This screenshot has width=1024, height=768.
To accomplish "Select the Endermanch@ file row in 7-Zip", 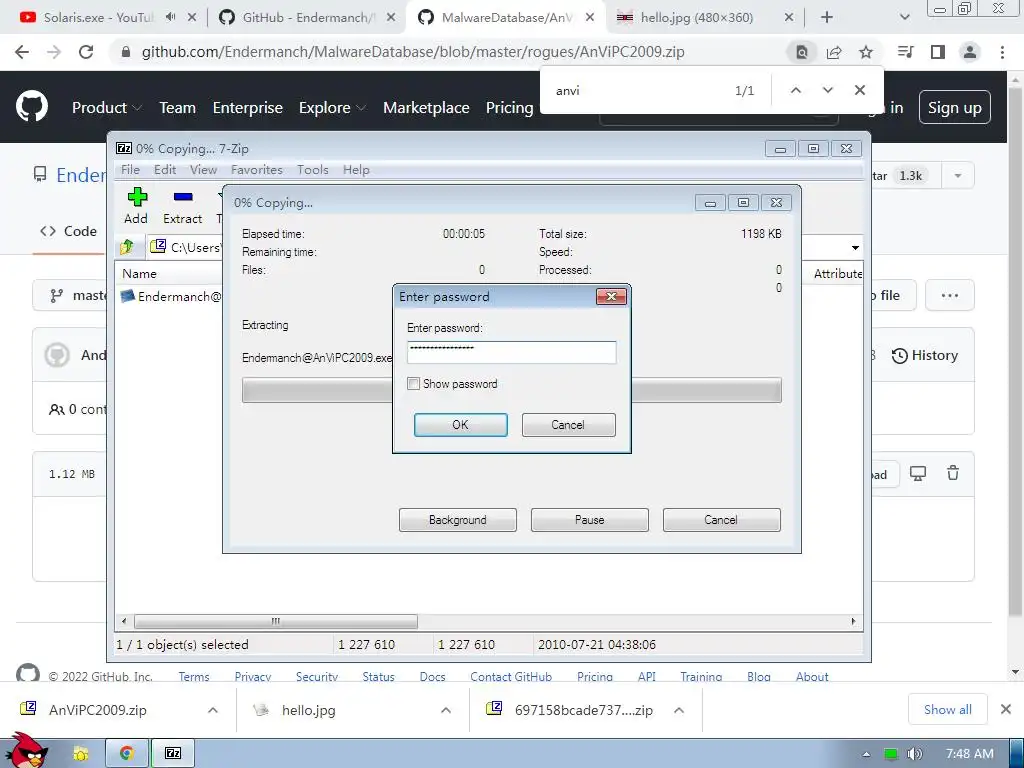I will coord(171,296).
